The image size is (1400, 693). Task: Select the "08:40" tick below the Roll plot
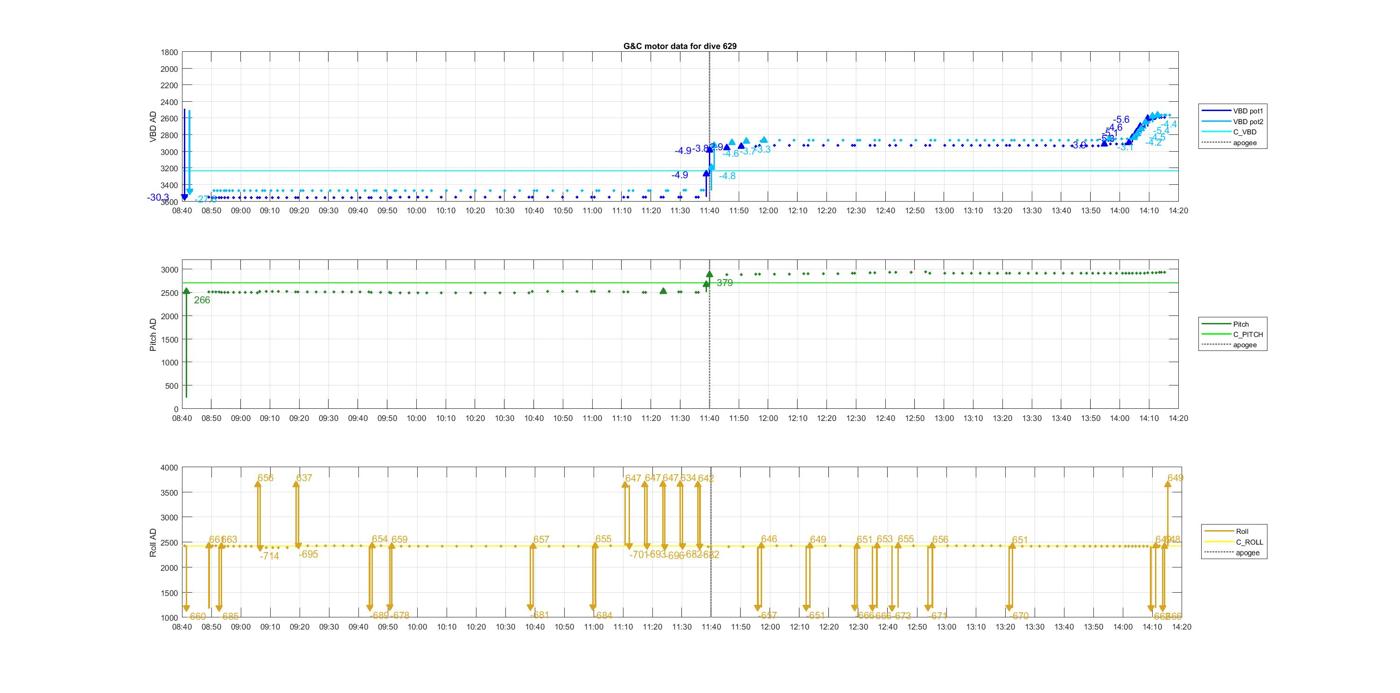182,628
